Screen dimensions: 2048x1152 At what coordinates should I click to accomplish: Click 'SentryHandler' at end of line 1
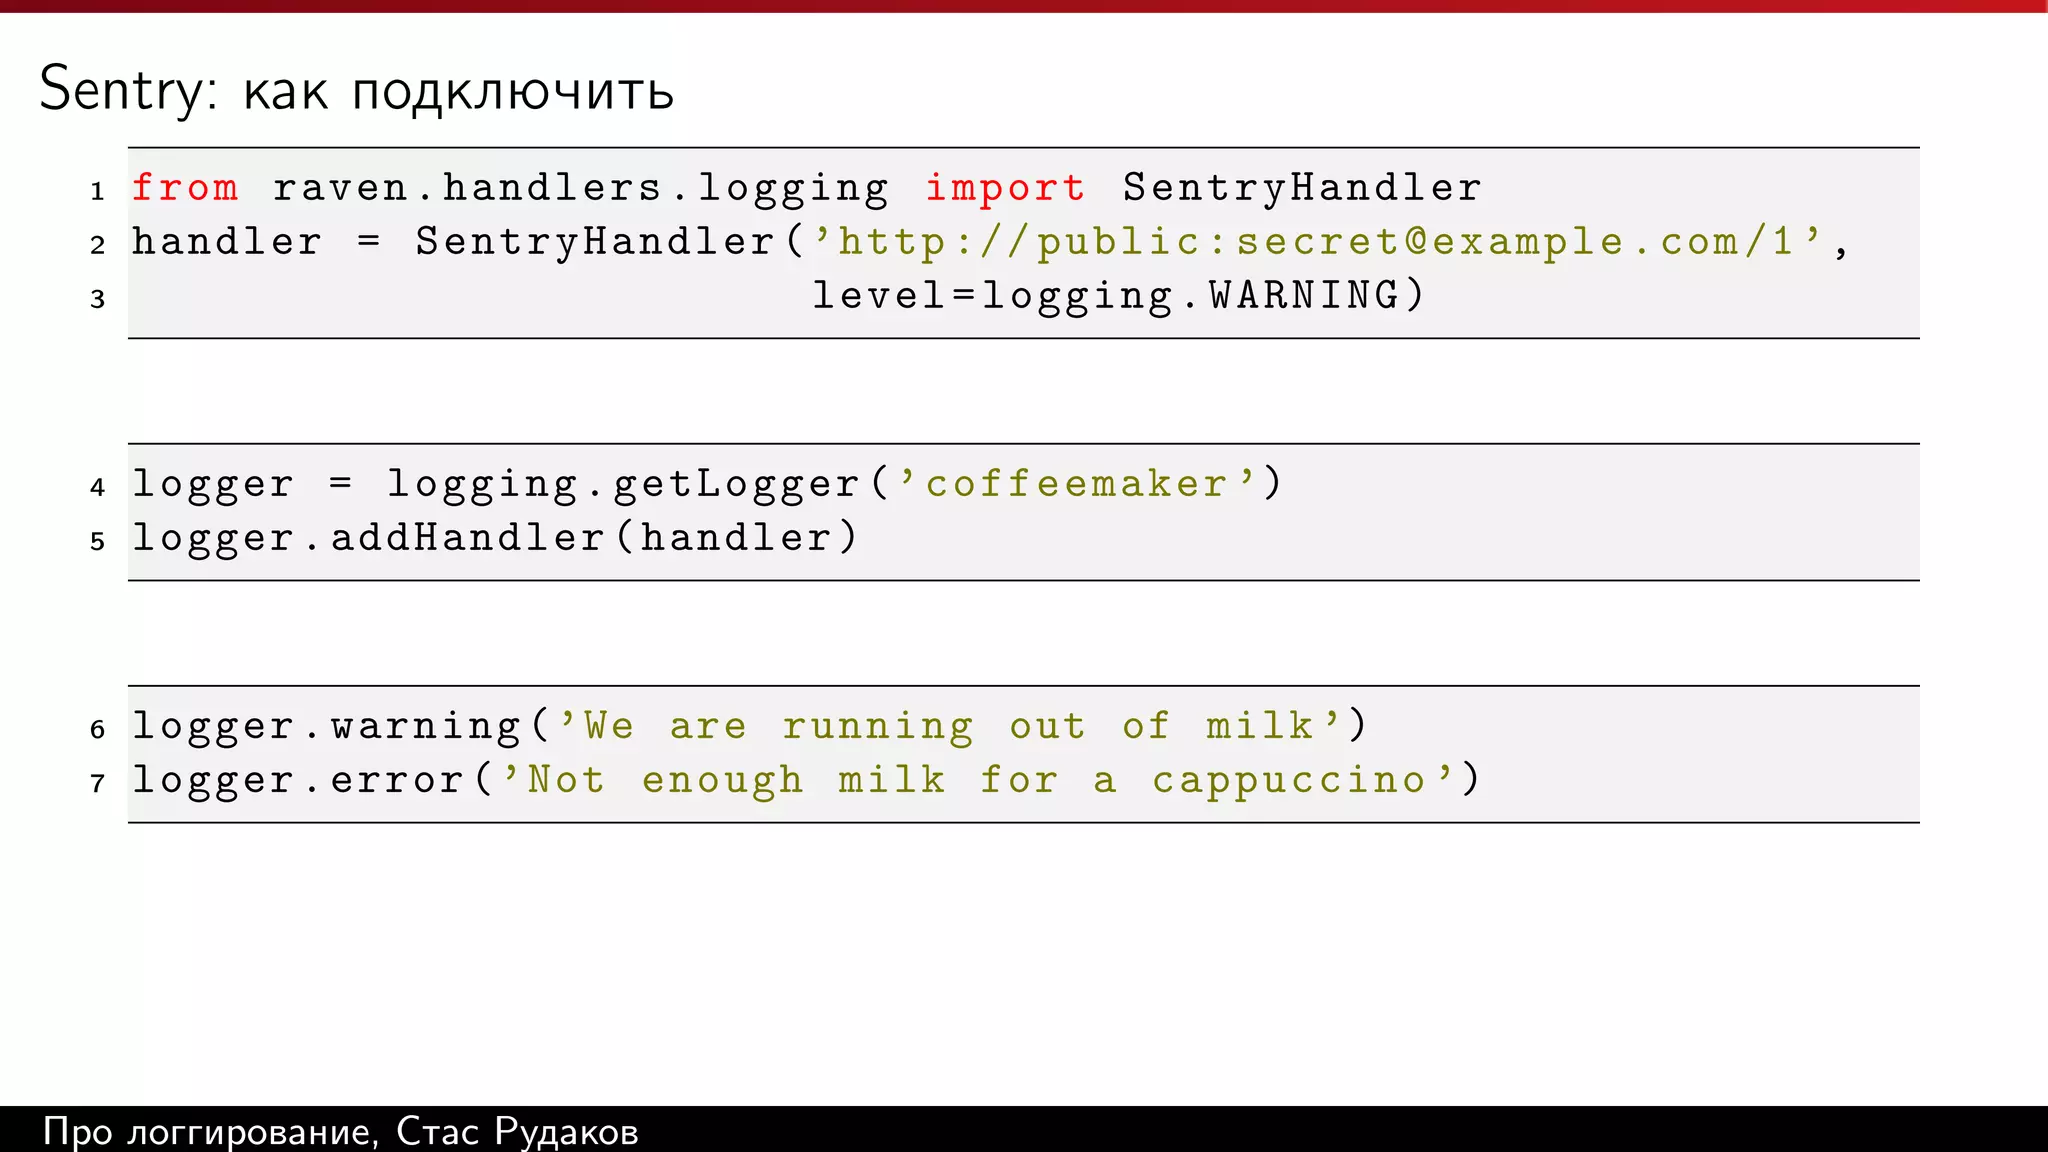1302,190
